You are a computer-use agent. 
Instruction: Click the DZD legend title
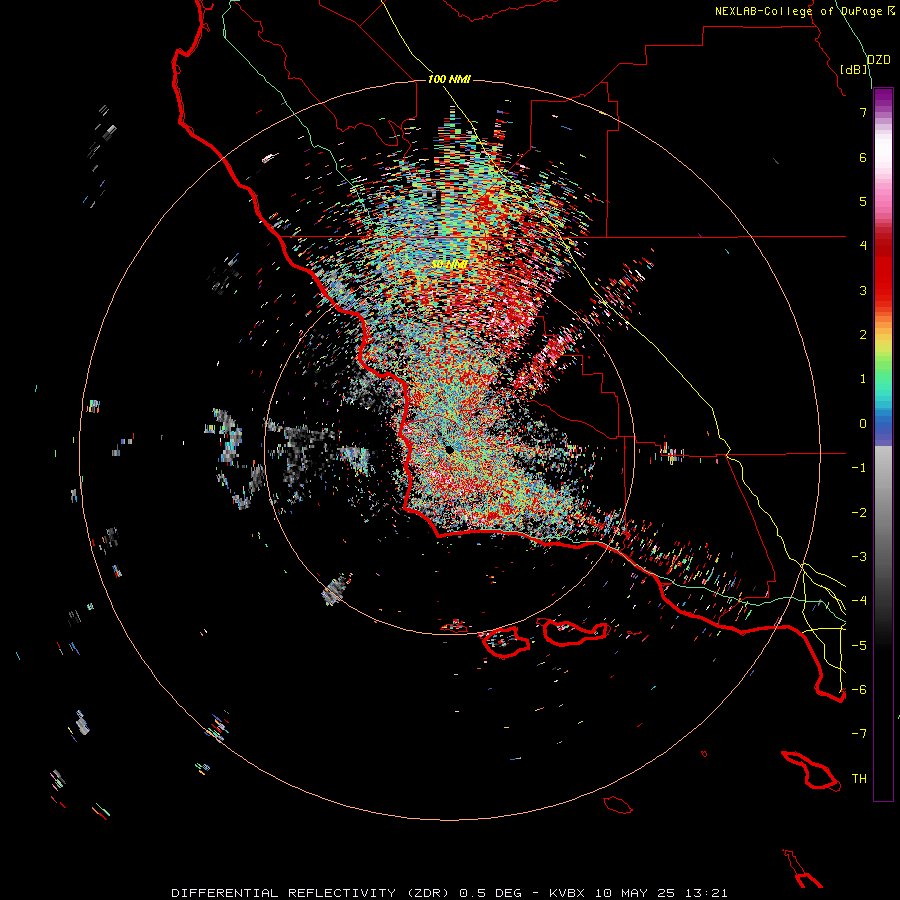(879, 59)
